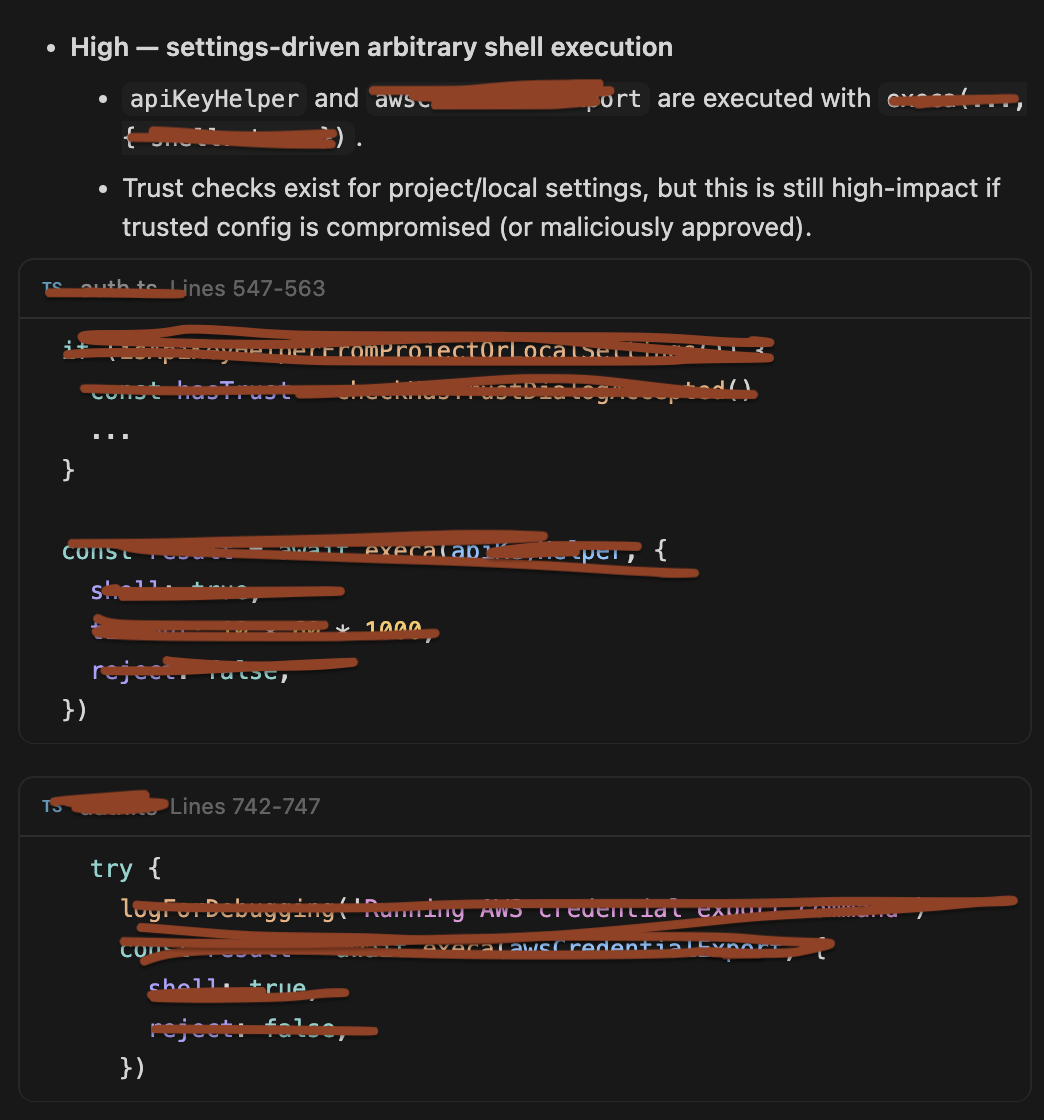Click the execa inline code chip
This screenshot has width=1044, height=1120.
point(952,99)
